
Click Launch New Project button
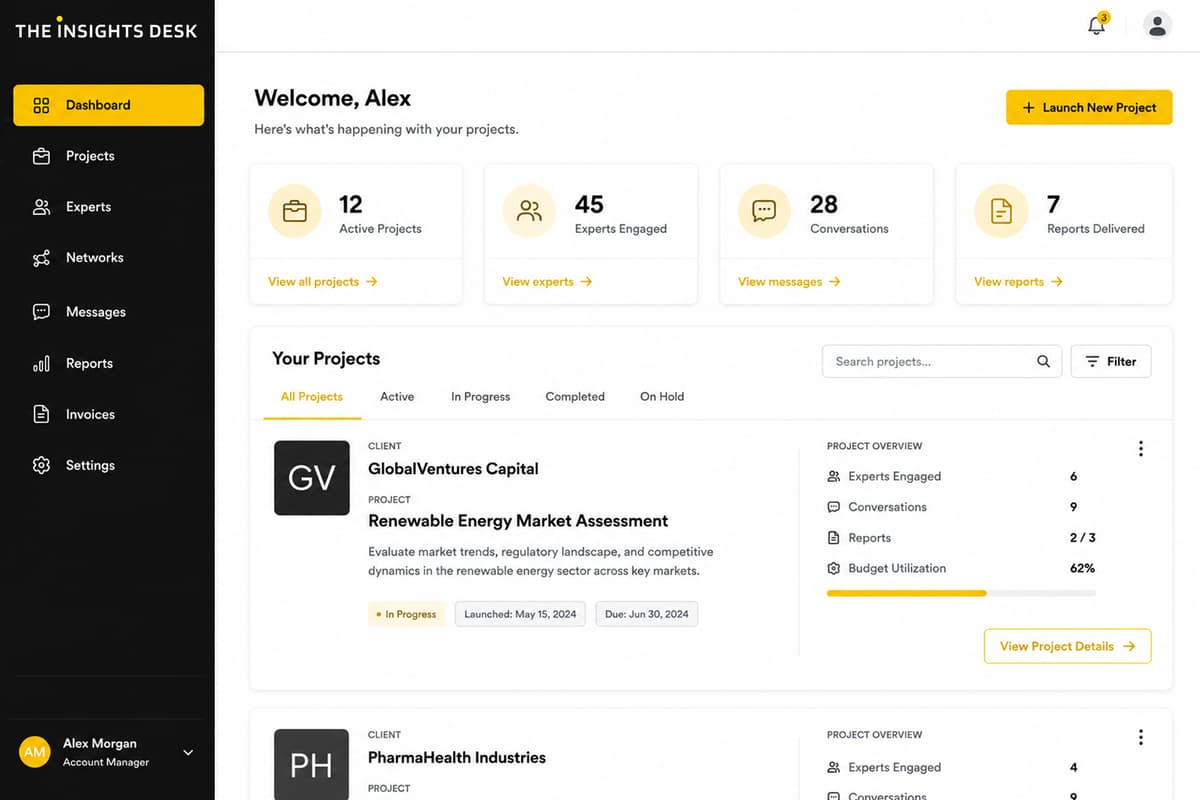[x=1089, y=107]
